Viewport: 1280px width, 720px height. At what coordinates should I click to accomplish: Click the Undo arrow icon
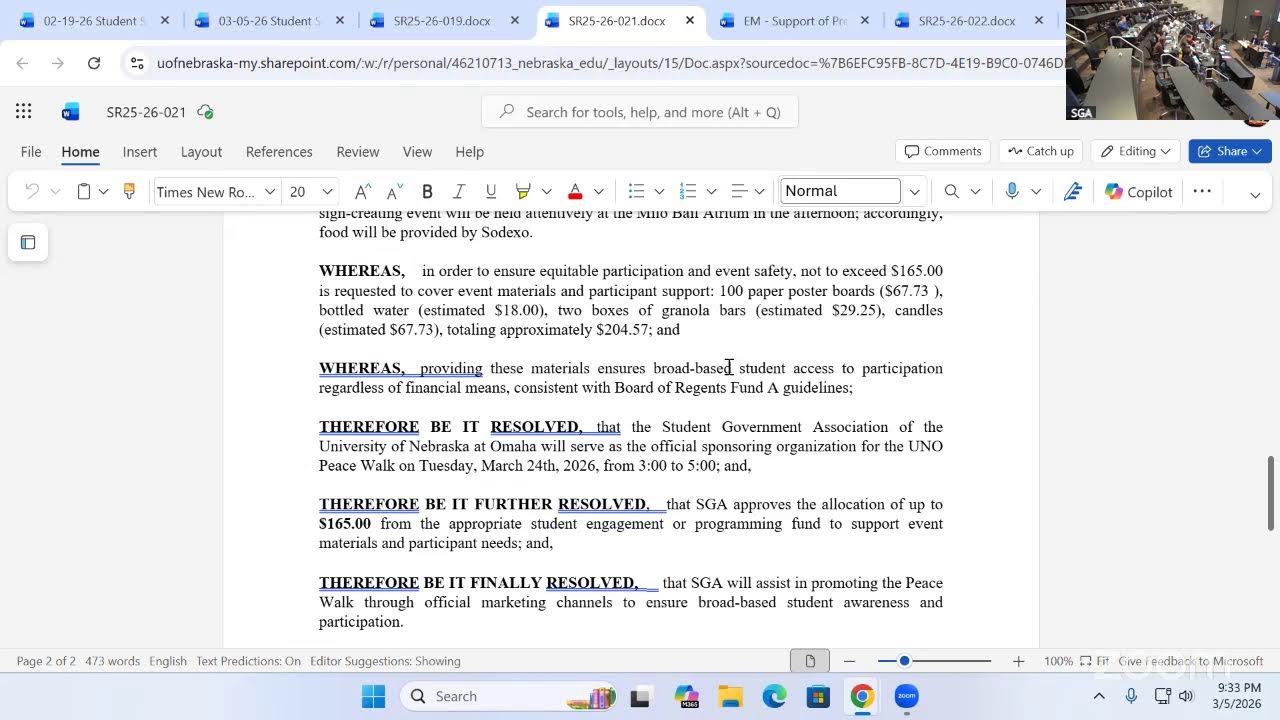(32, 191)
